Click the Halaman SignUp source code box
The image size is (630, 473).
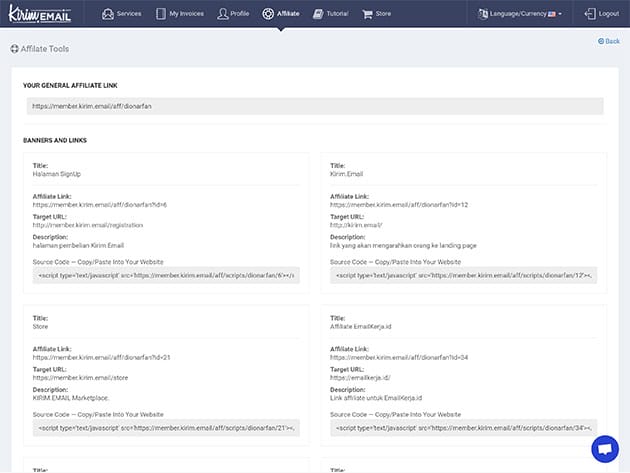(x=166, y=274)
